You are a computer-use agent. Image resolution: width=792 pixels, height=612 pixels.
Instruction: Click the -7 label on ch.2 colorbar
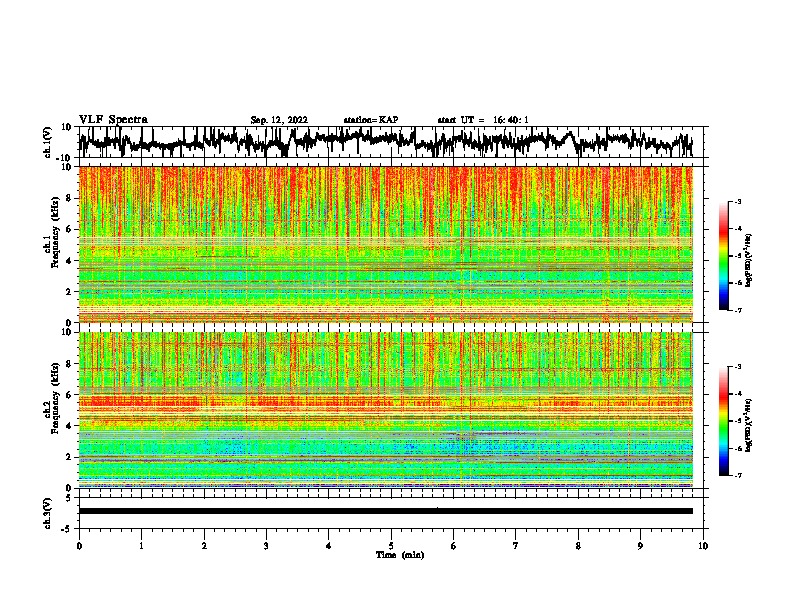pos(738,476)
